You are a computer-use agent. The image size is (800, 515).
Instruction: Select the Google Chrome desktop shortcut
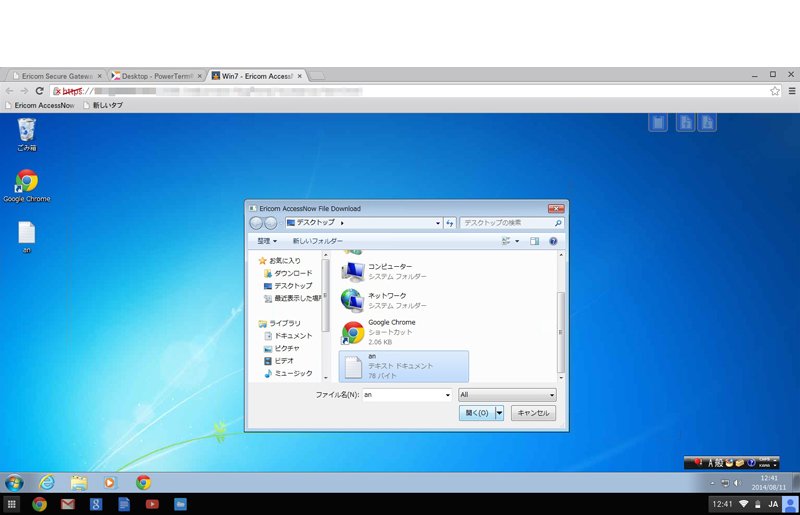coord(27,186)
